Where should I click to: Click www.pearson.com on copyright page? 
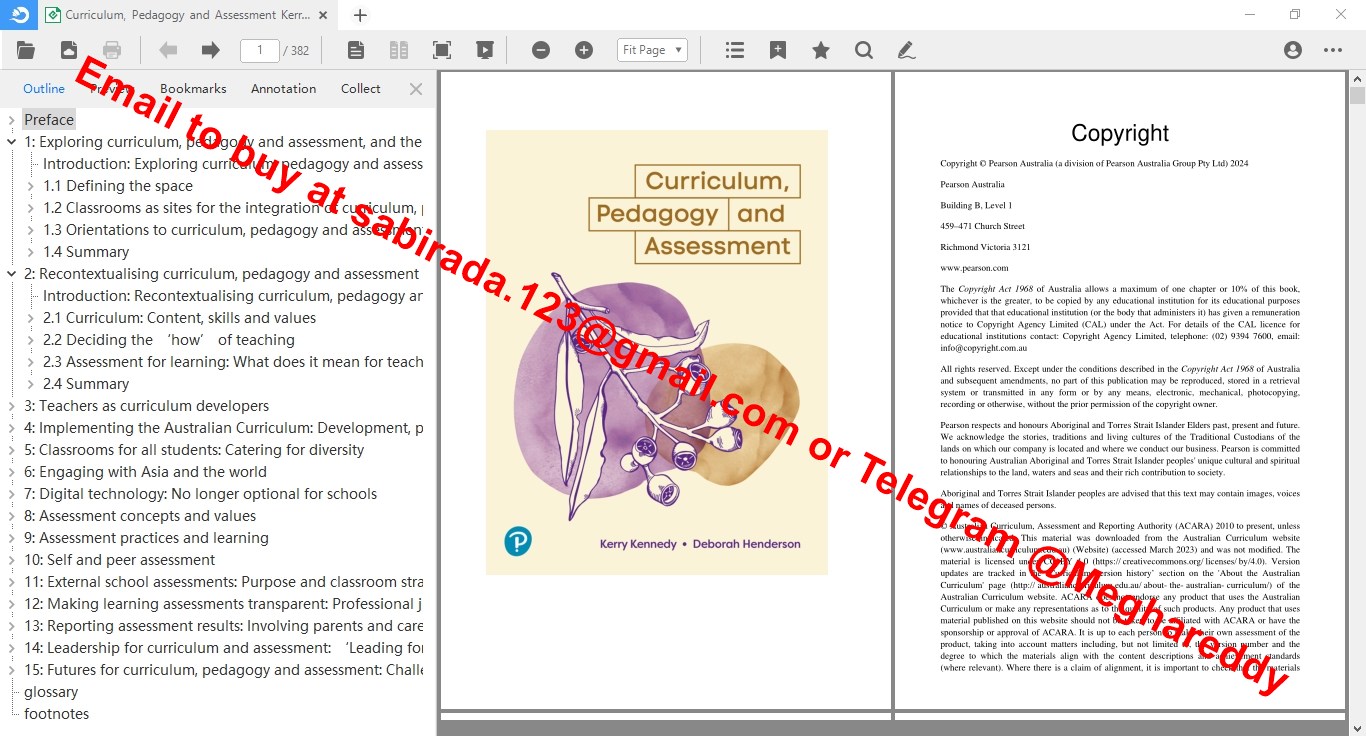(974, 268)
